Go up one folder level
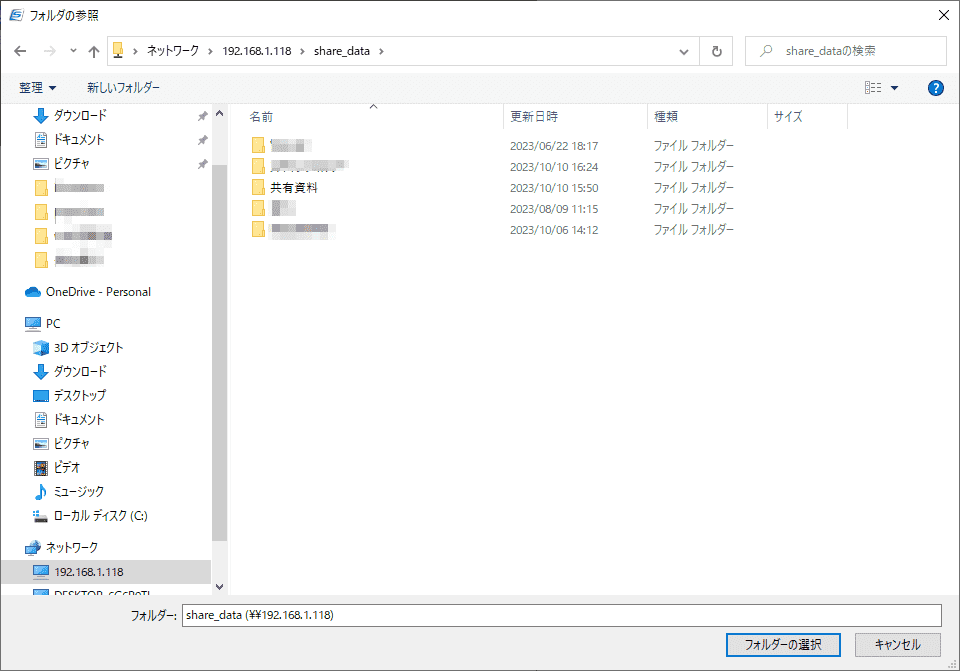 (94, 51)
